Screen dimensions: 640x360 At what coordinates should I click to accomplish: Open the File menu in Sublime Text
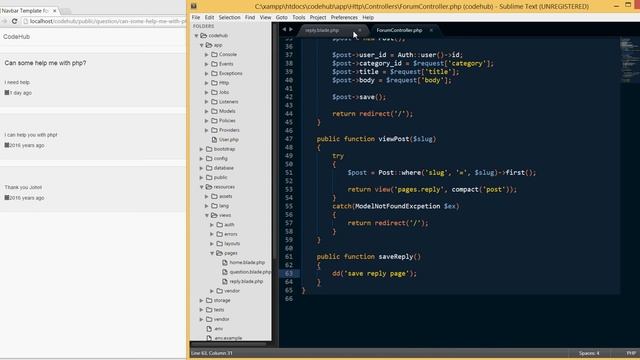[x=196, y=18]
